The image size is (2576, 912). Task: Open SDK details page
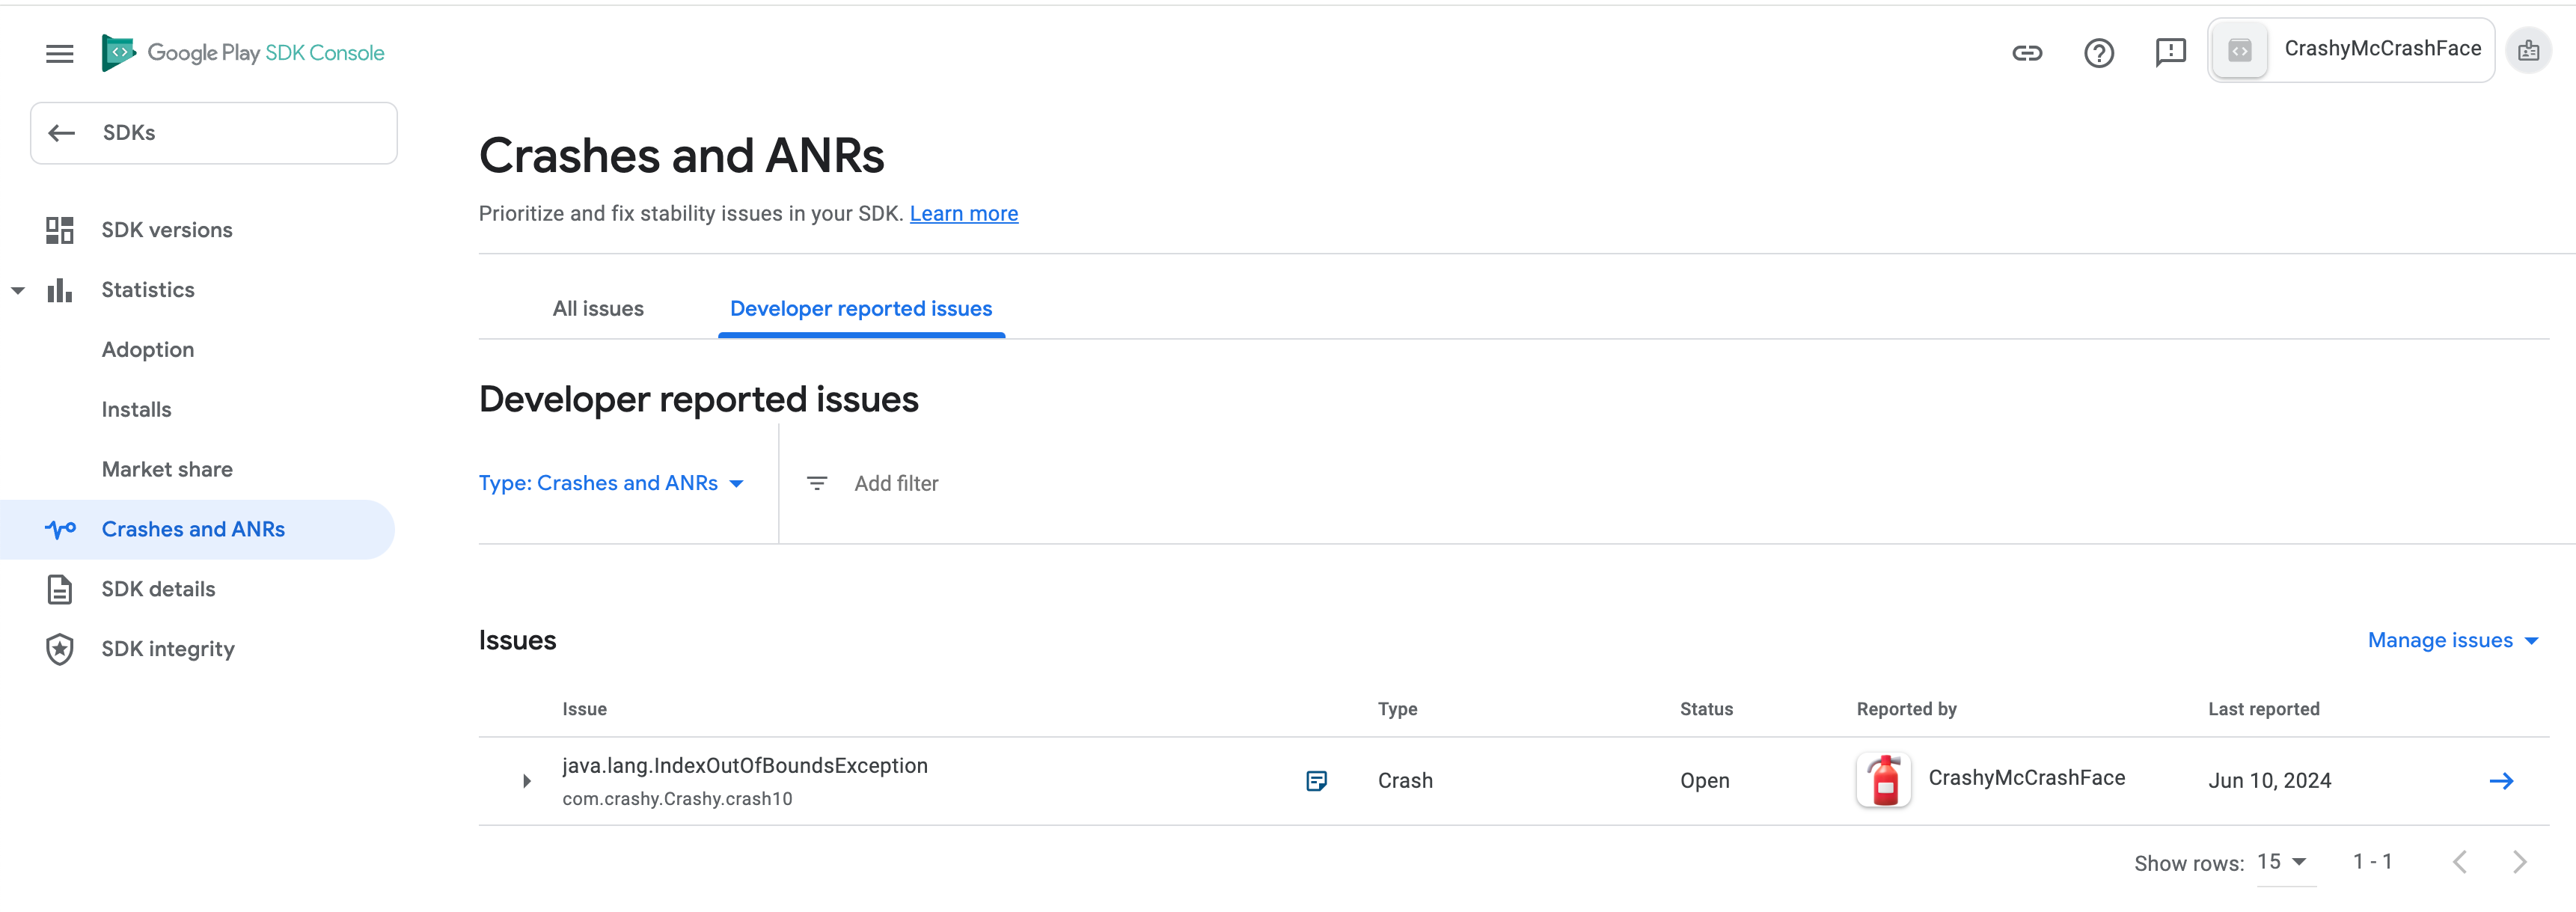[x=158, y=588]
